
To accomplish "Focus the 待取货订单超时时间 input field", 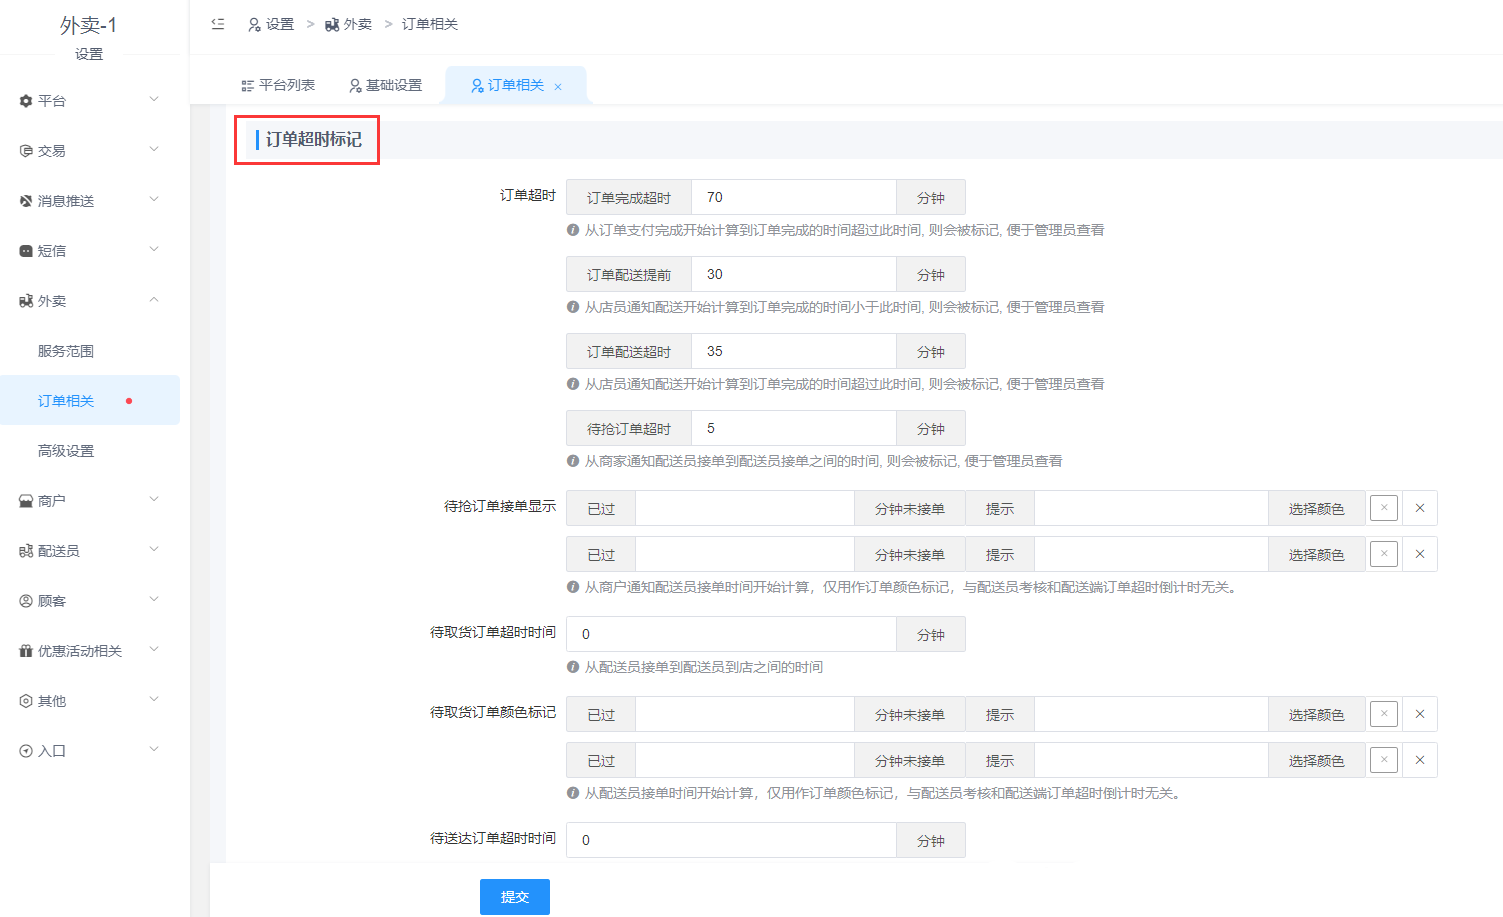I will click(731, 634).
